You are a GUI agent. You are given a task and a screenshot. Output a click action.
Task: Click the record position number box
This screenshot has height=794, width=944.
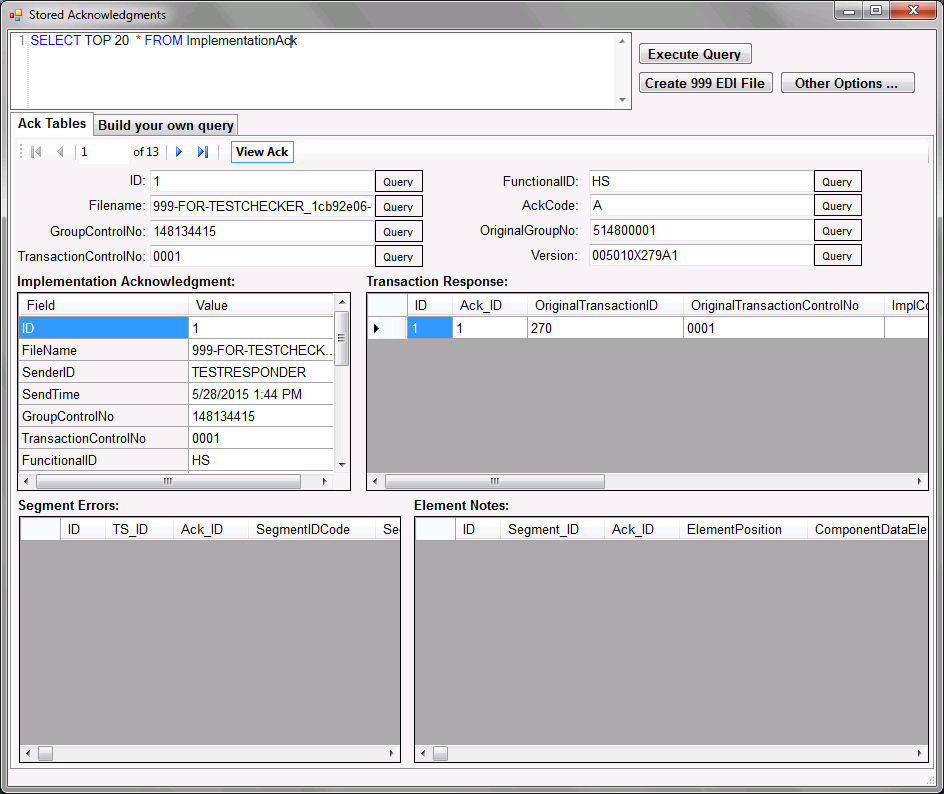coord(103,152)
